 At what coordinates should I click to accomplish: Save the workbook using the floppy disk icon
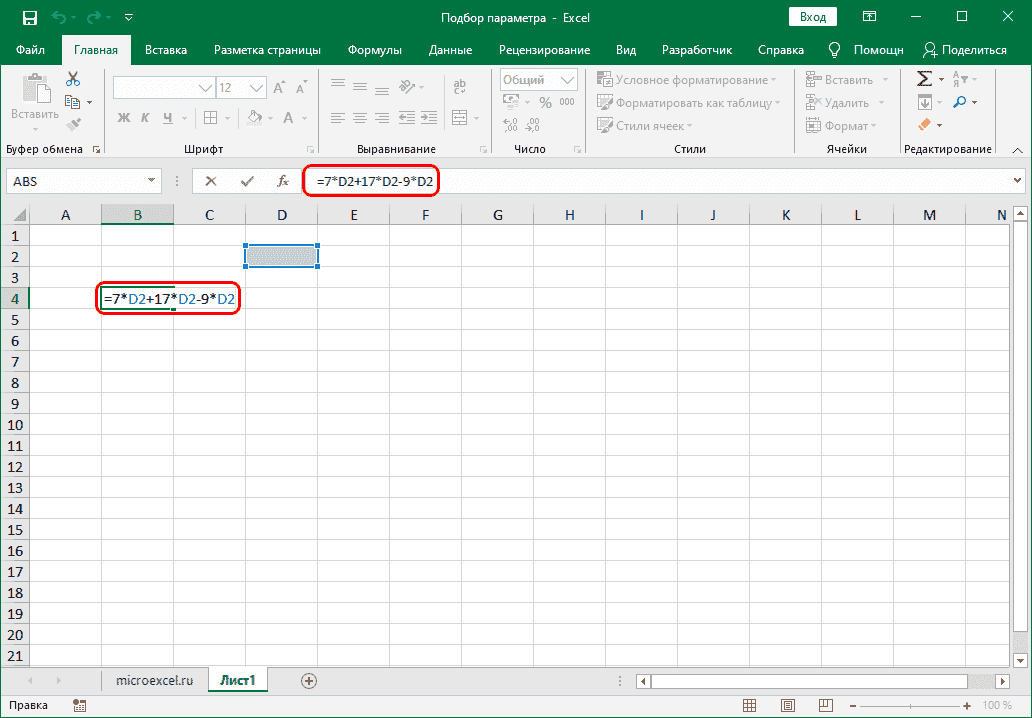(x=29, y=17)
